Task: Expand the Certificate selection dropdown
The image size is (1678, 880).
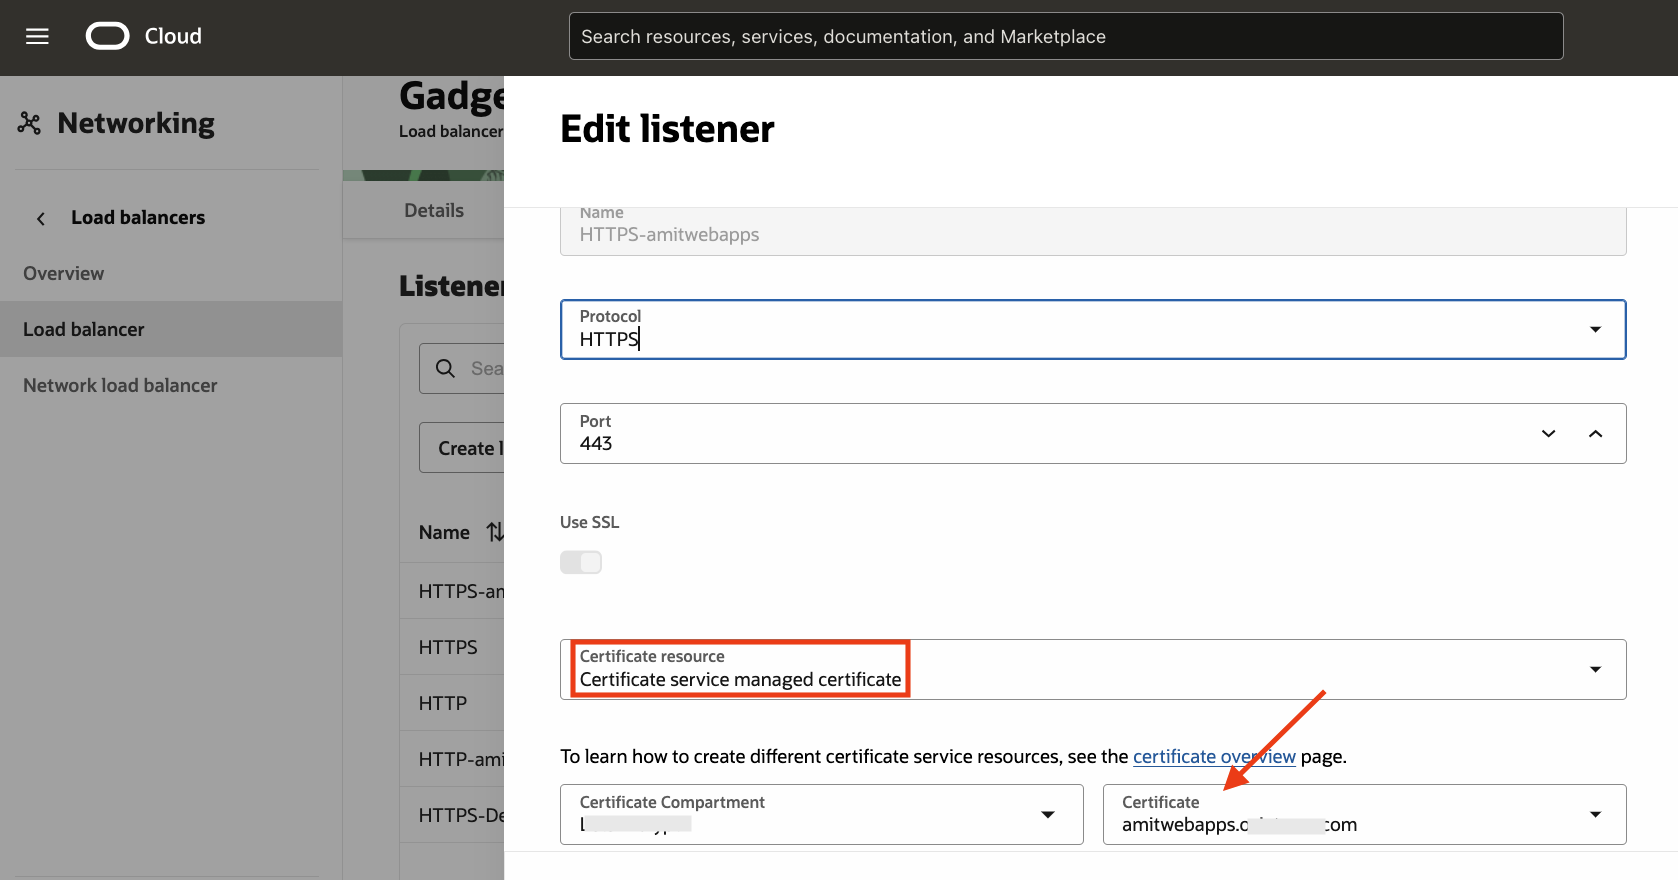Action: 1595,814
